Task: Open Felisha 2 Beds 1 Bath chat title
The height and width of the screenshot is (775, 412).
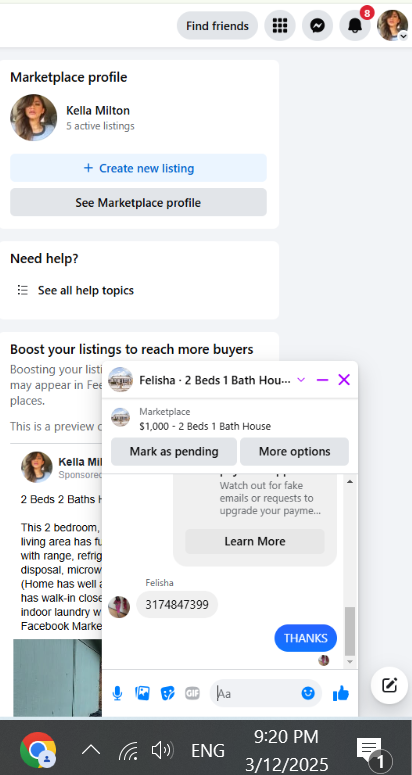Action: click(215, 380)
